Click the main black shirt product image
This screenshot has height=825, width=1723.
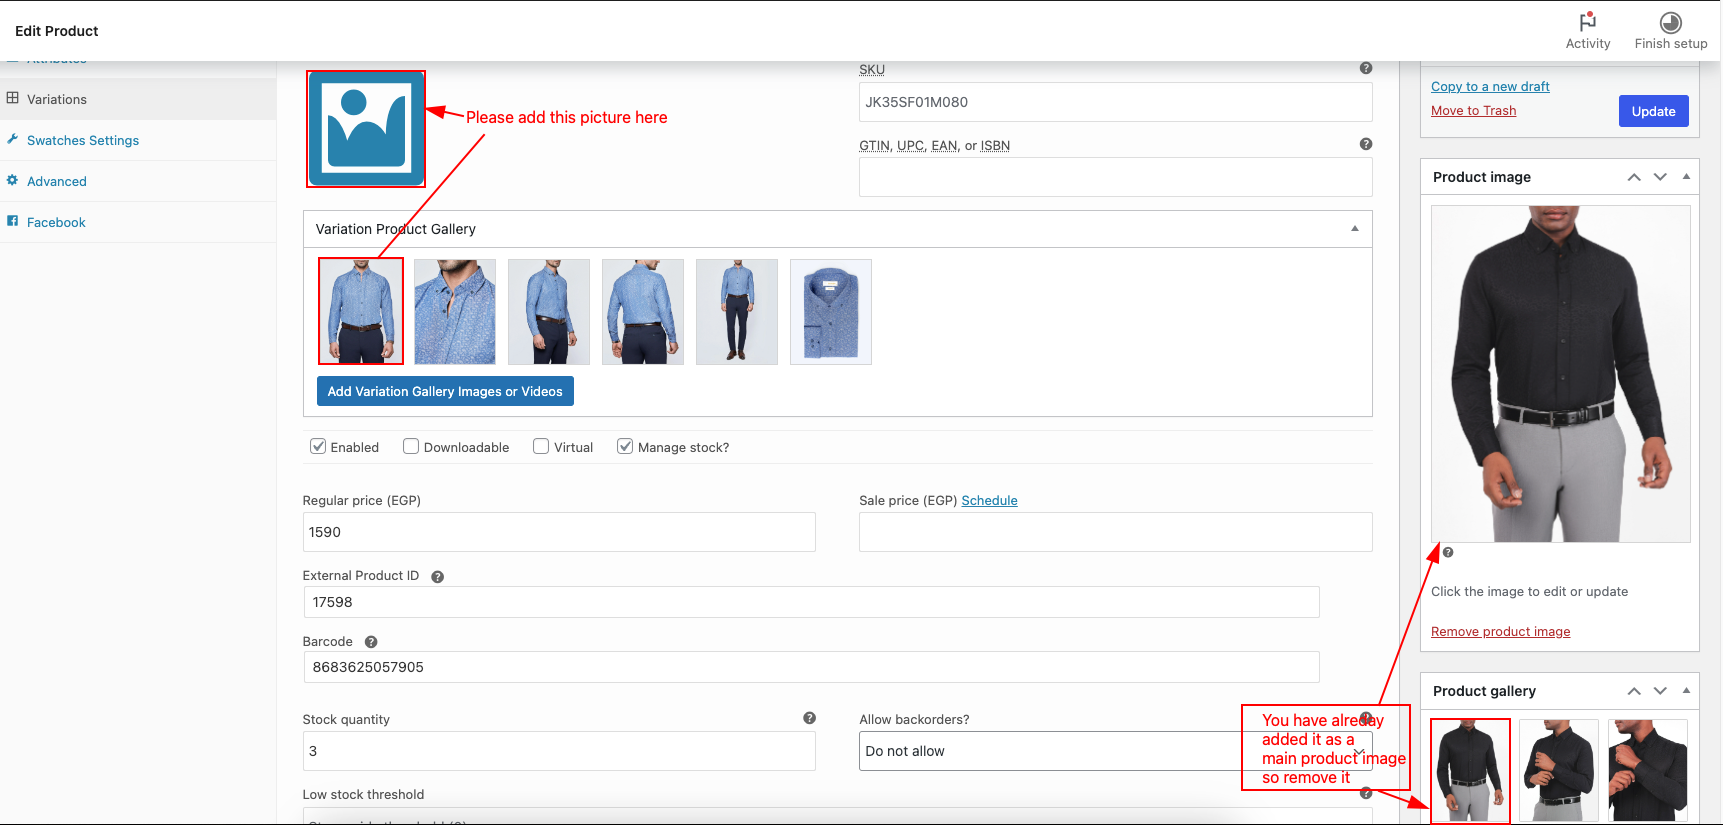(1560, 374)
